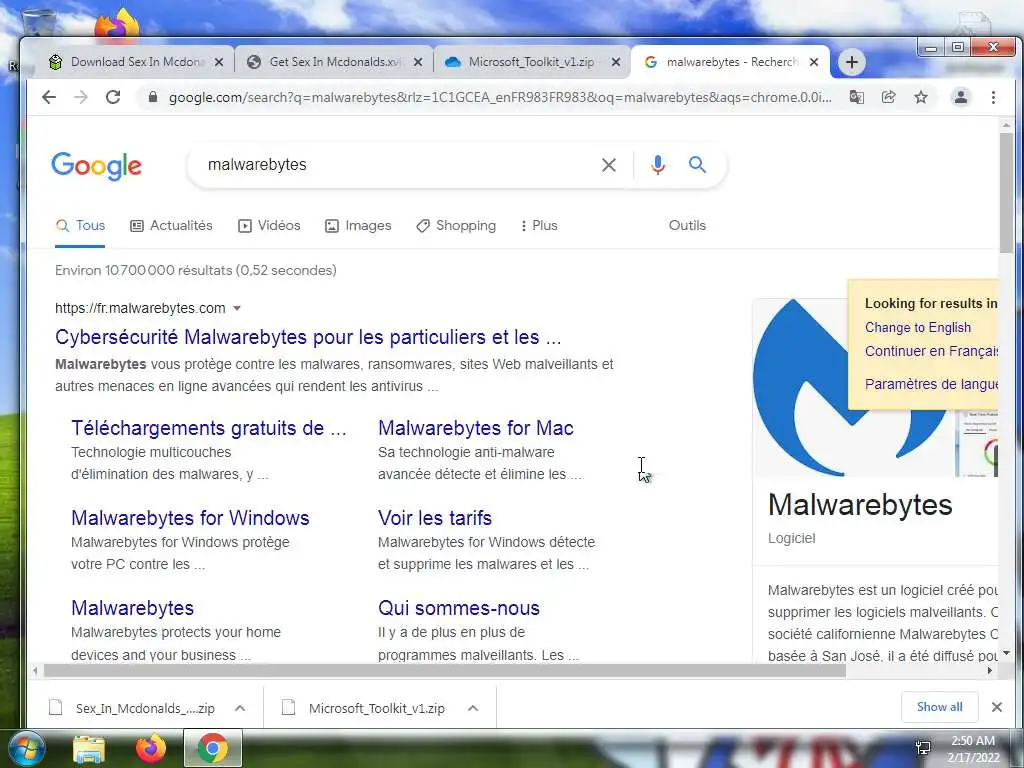
Task: Click the taskbar clock showing 2:50 AM
Action: [x=973, y=749]
